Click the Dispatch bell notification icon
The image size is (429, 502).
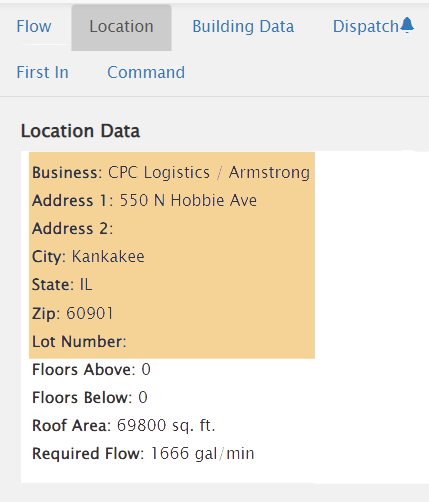(x=407, y=25)
